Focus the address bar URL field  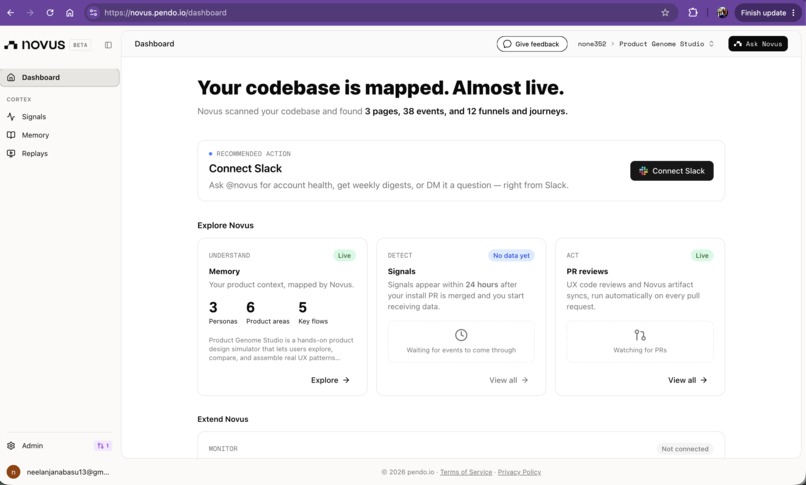coord(380,13)
